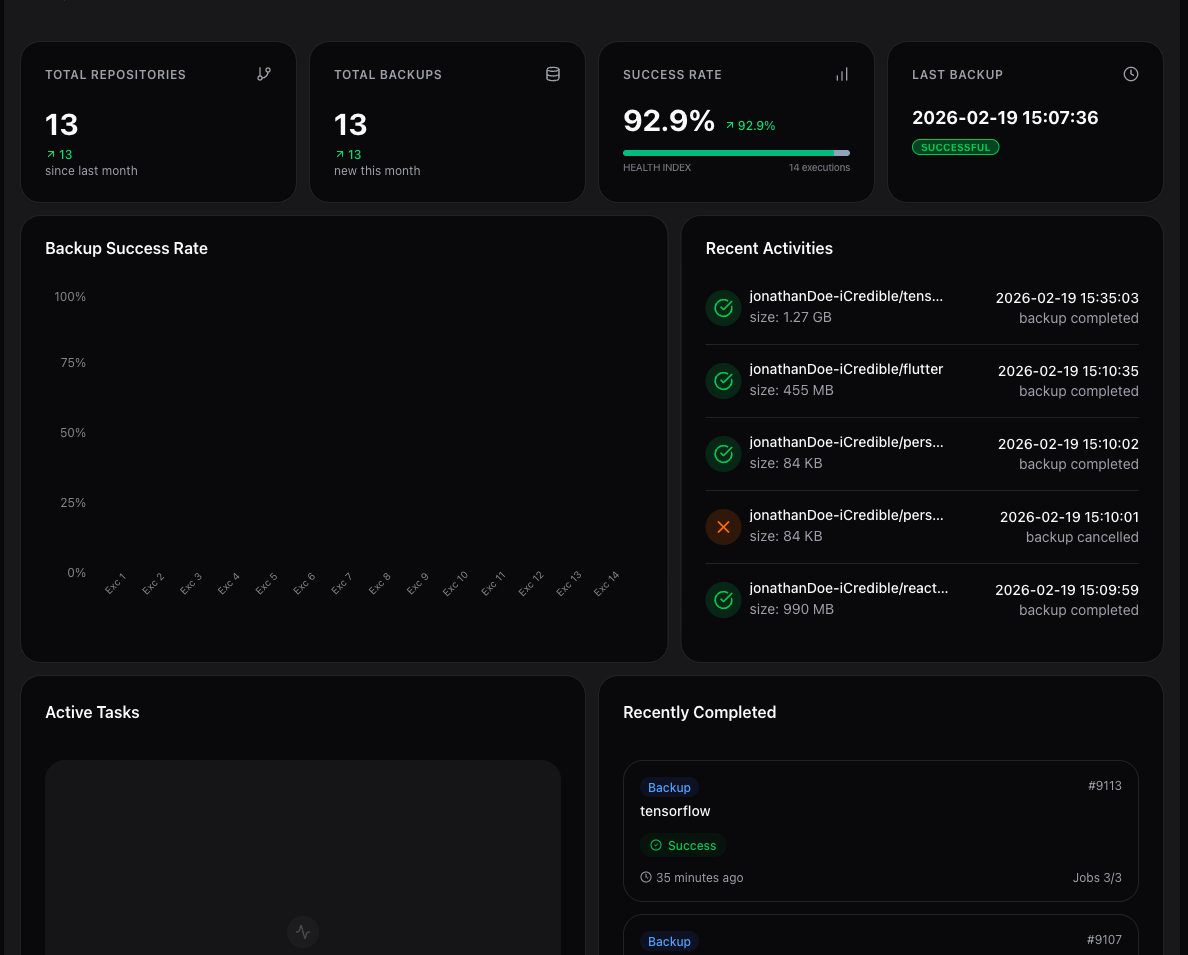
Task: Click the Recent Activities heading
Action: pos(769,248)
